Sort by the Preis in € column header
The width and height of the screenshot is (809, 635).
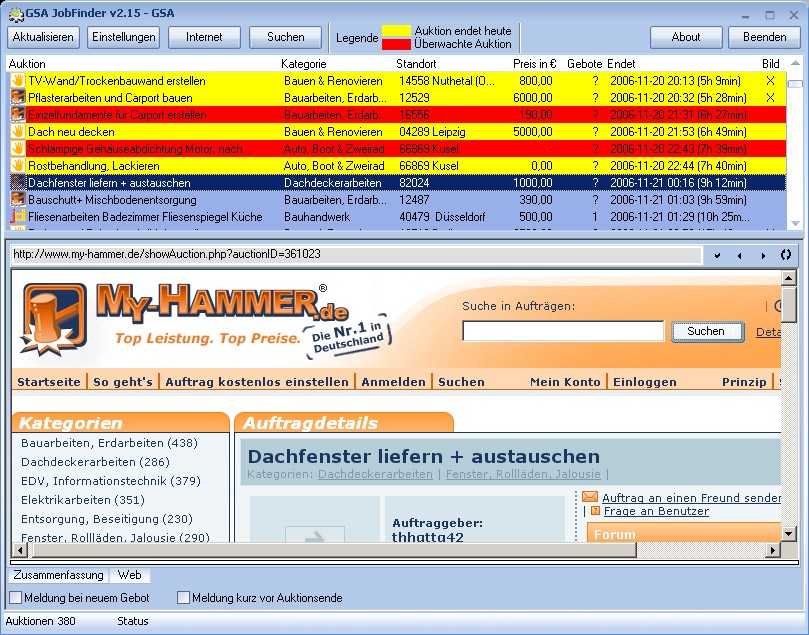tap(535, 64)
